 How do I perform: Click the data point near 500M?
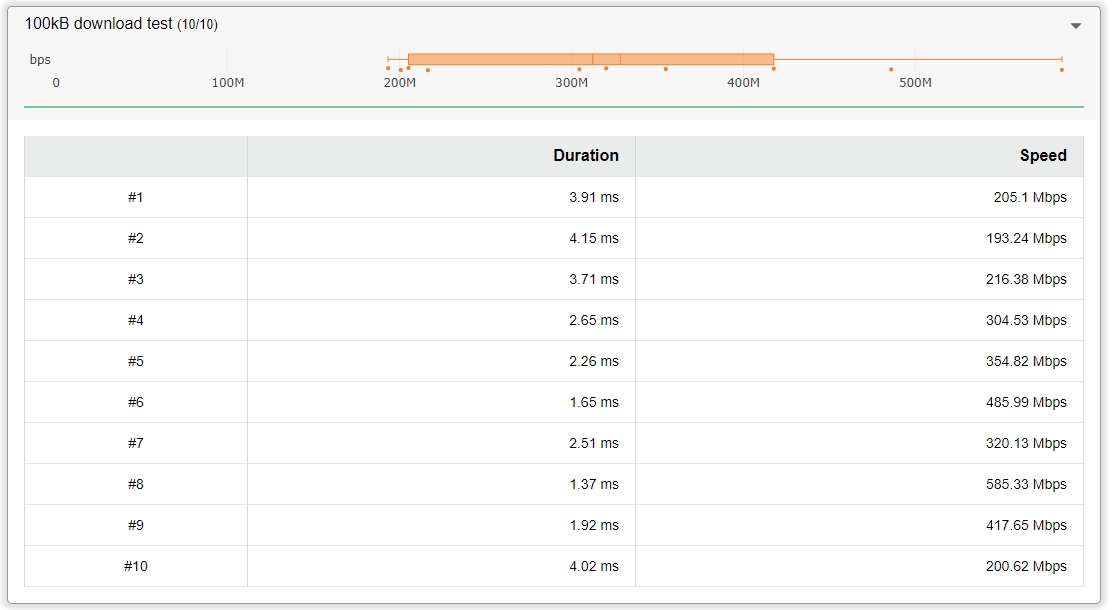pyautogui.click(x=891, y=70)
